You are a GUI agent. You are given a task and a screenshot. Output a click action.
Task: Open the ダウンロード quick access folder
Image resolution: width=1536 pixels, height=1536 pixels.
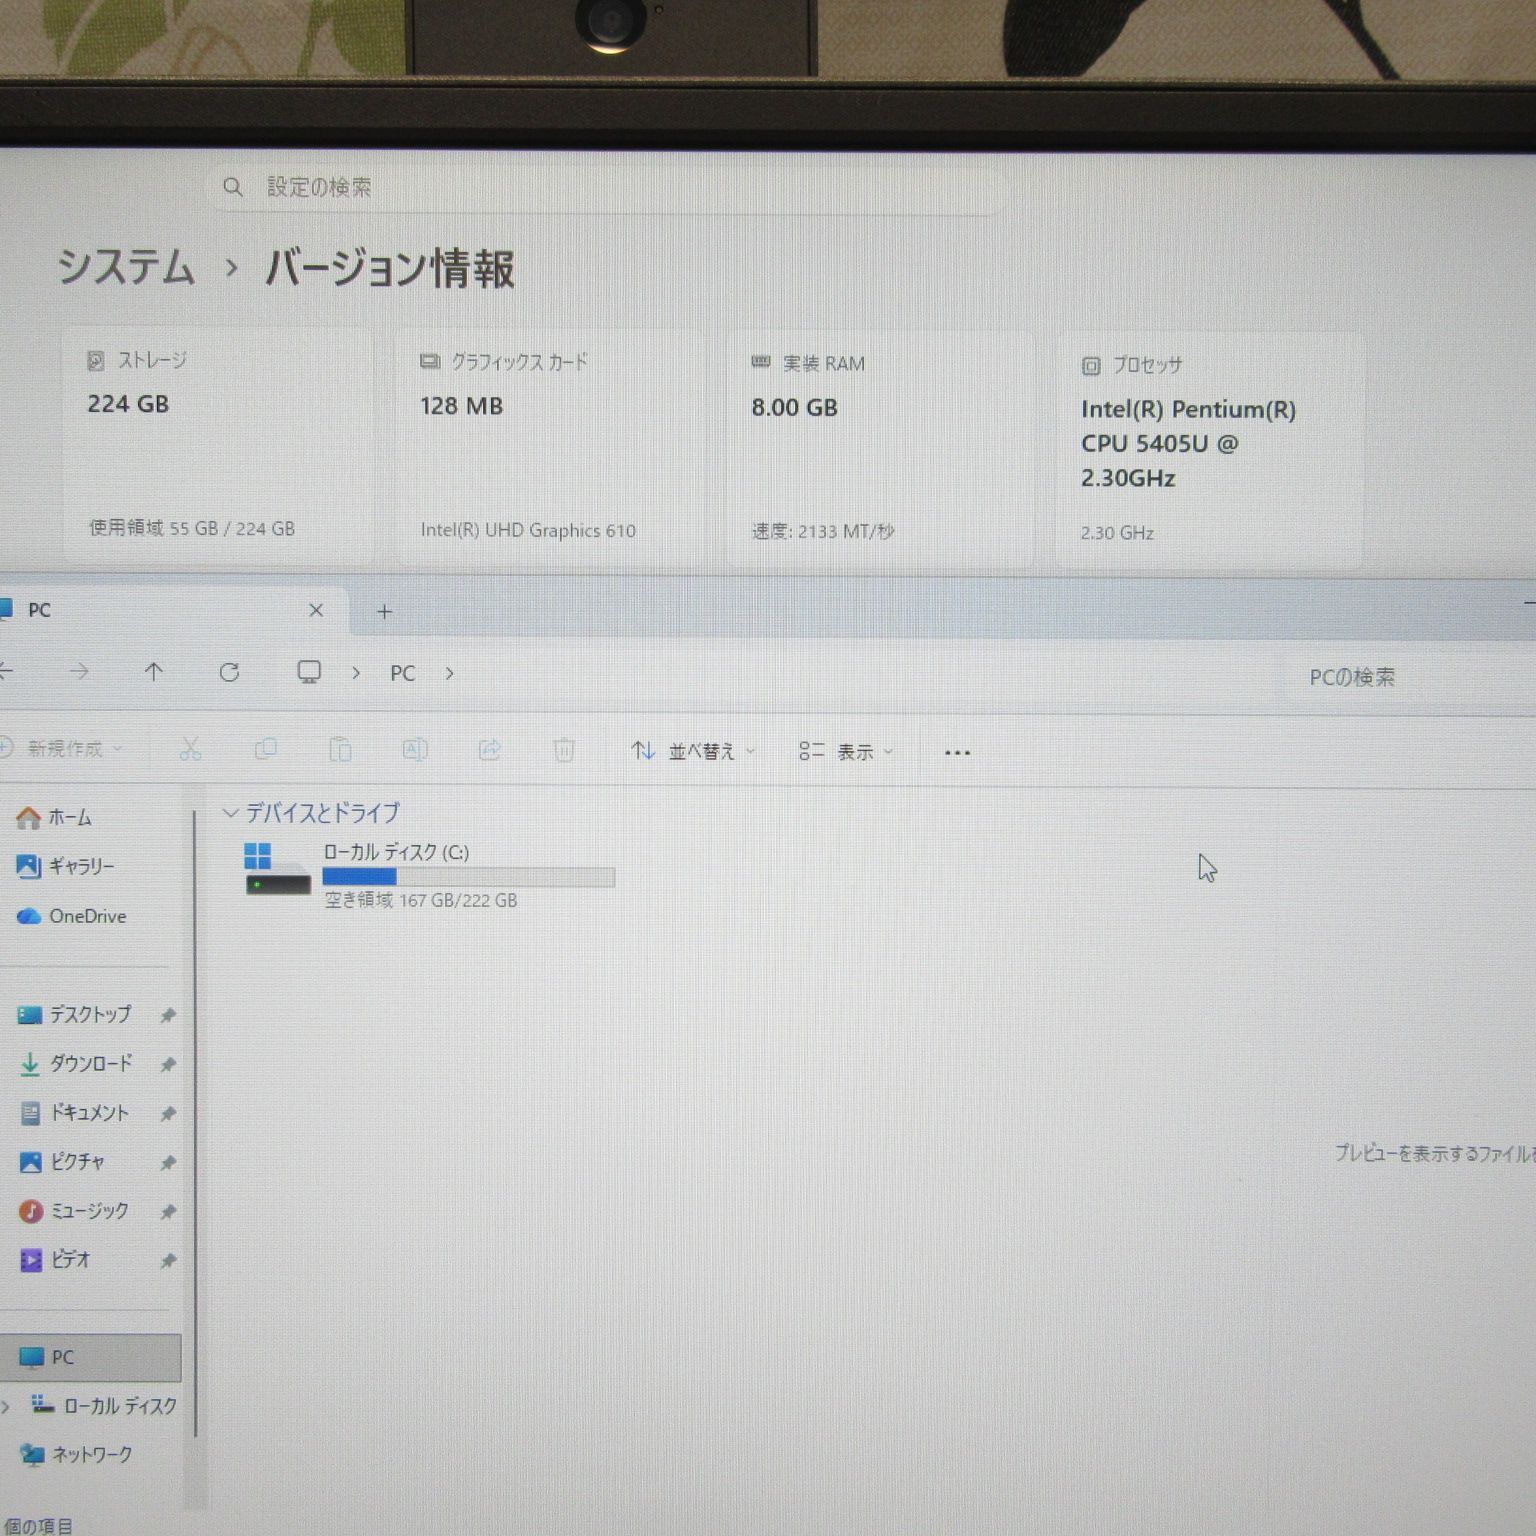(76, 1063)
